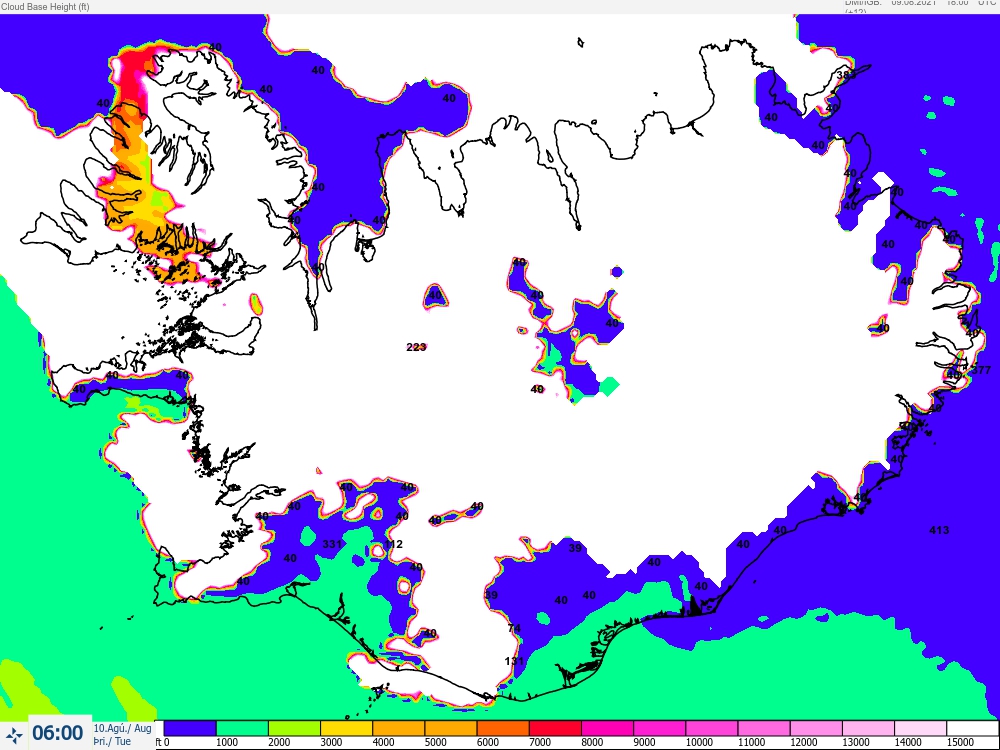Click the '383' value in the northeast
Image resolution: width=1000 pixels, height=750 pixels.
pos(846,75)
